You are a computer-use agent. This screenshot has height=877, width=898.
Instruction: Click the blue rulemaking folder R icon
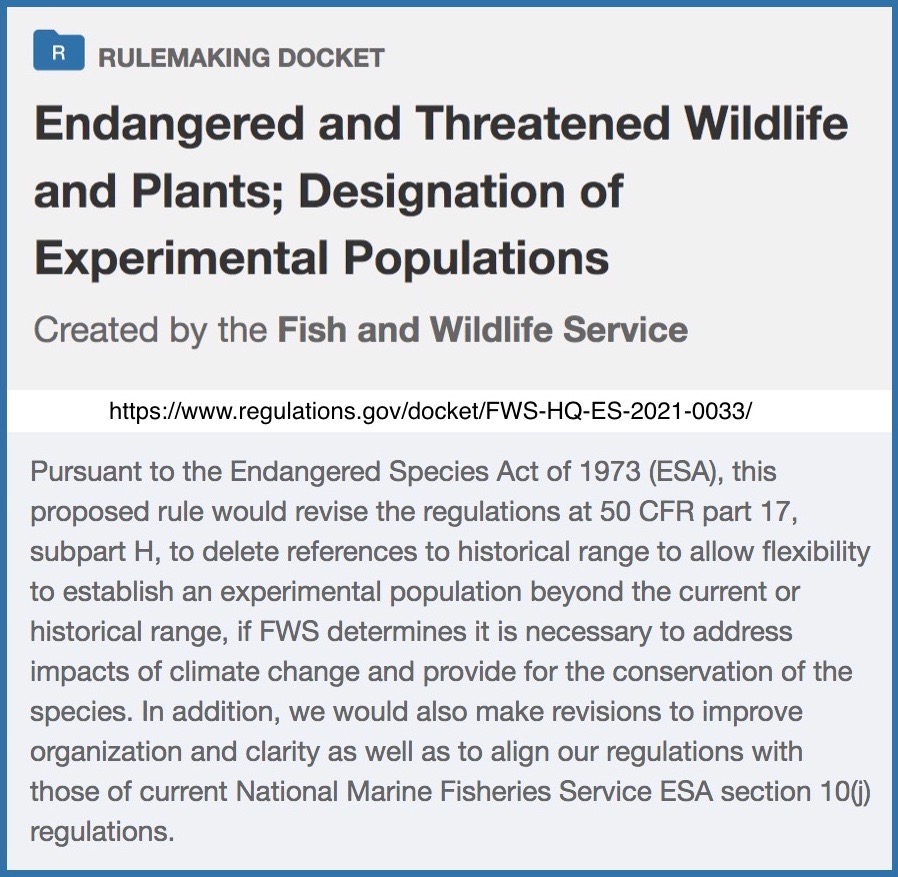59,50
